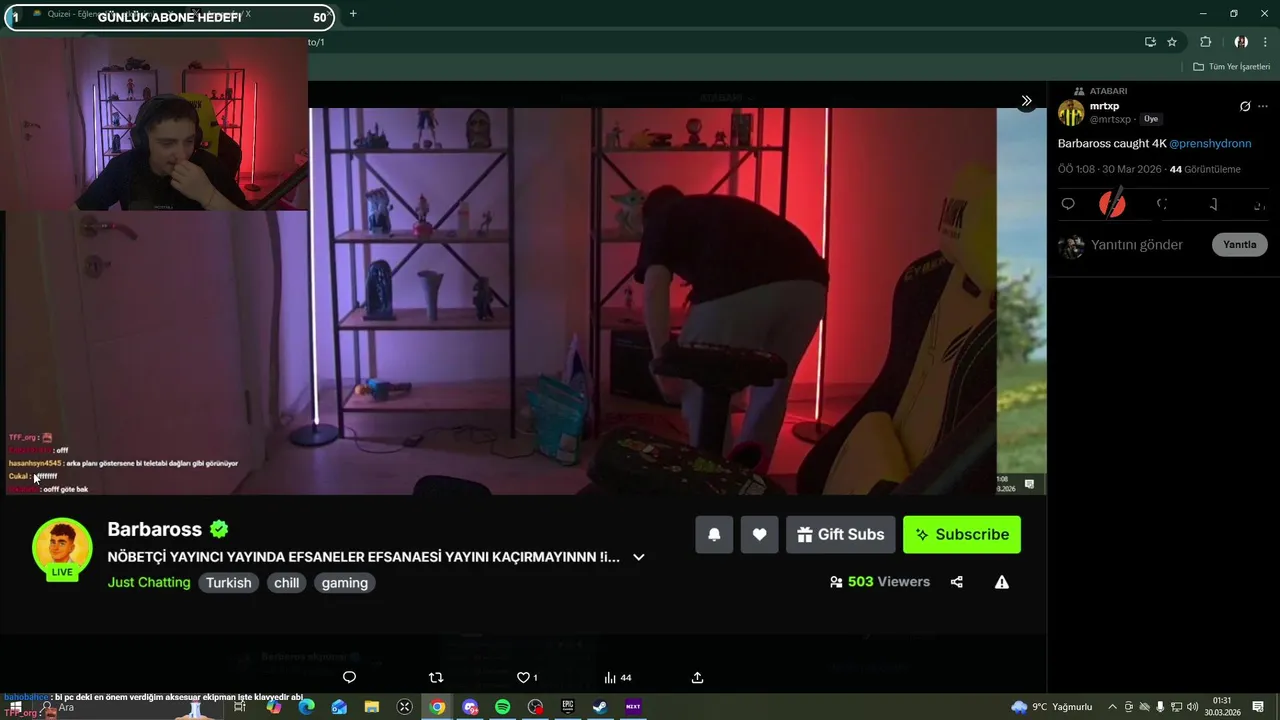Open the @prenshydronn mention link
This screenshot has width=1280, height=720.
coord(1210,143)
